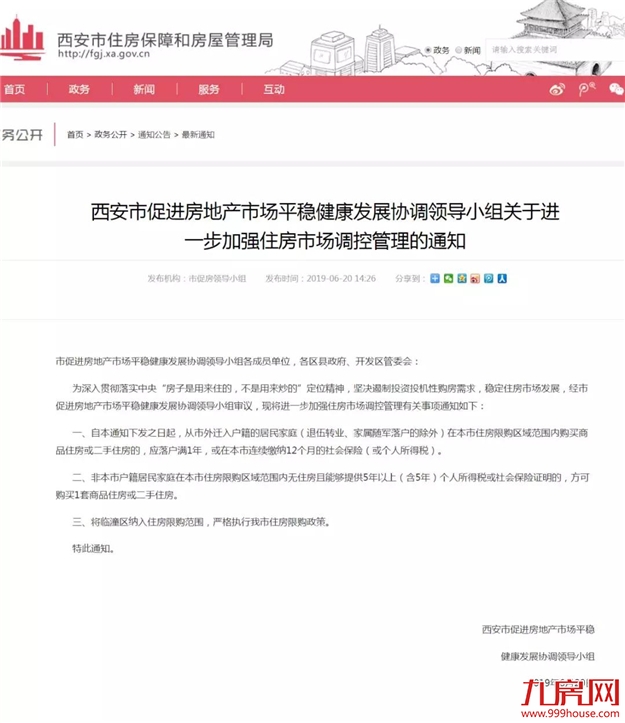Open 服务 in the red navigation bar

[209, 89]
